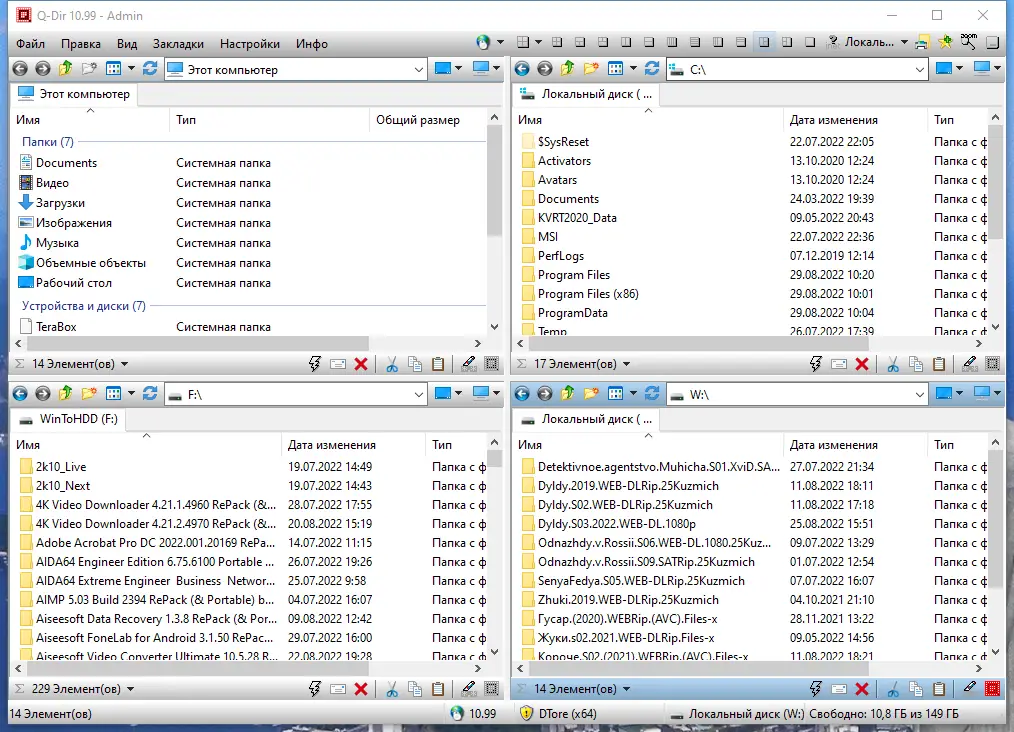Select the highlighted active layout icon
This screenshot has width=1014, height=732.
[x=764, y=43]
